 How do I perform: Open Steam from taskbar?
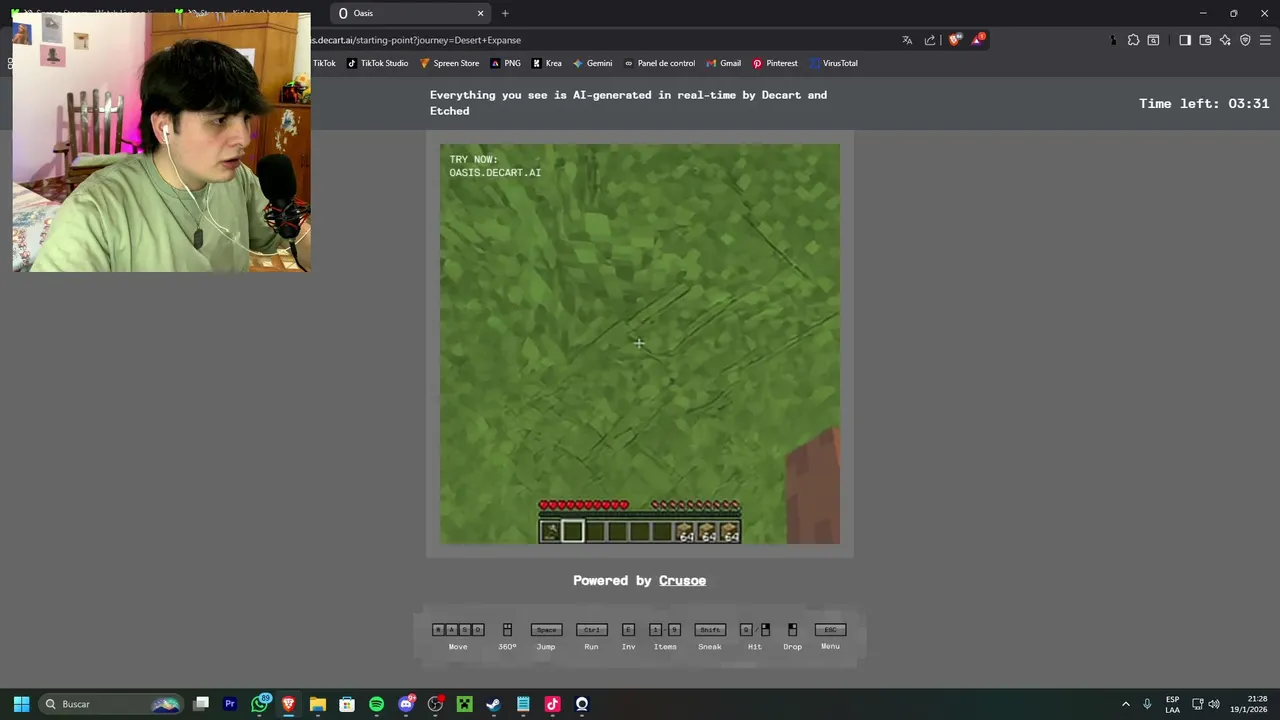(x=493, y=704)
